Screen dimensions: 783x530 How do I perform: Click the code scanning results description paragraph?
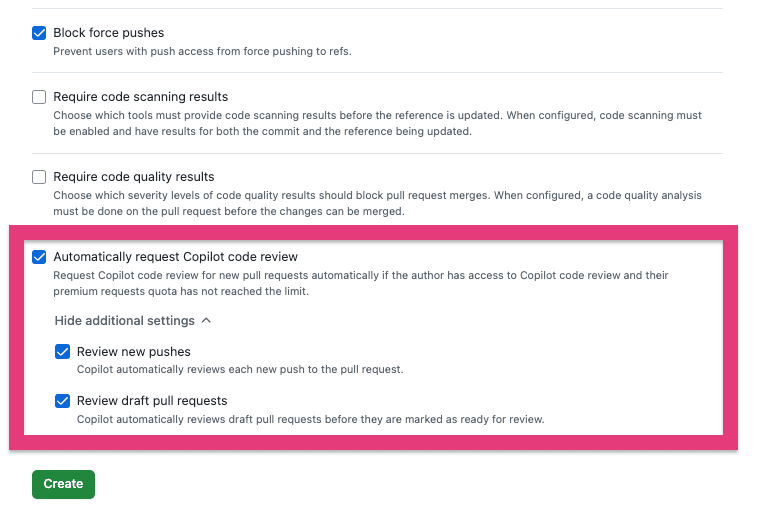[377, 123]
